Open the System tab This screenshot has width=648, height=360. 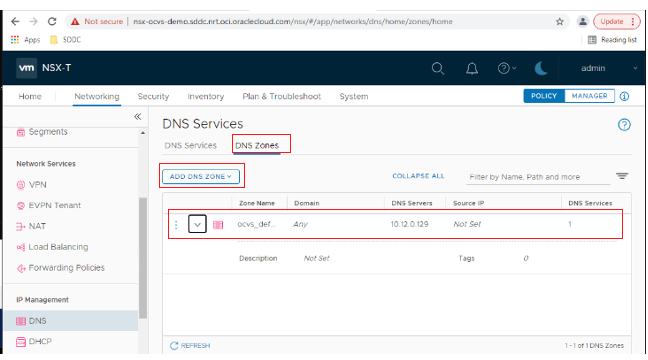tap(354, 96)
